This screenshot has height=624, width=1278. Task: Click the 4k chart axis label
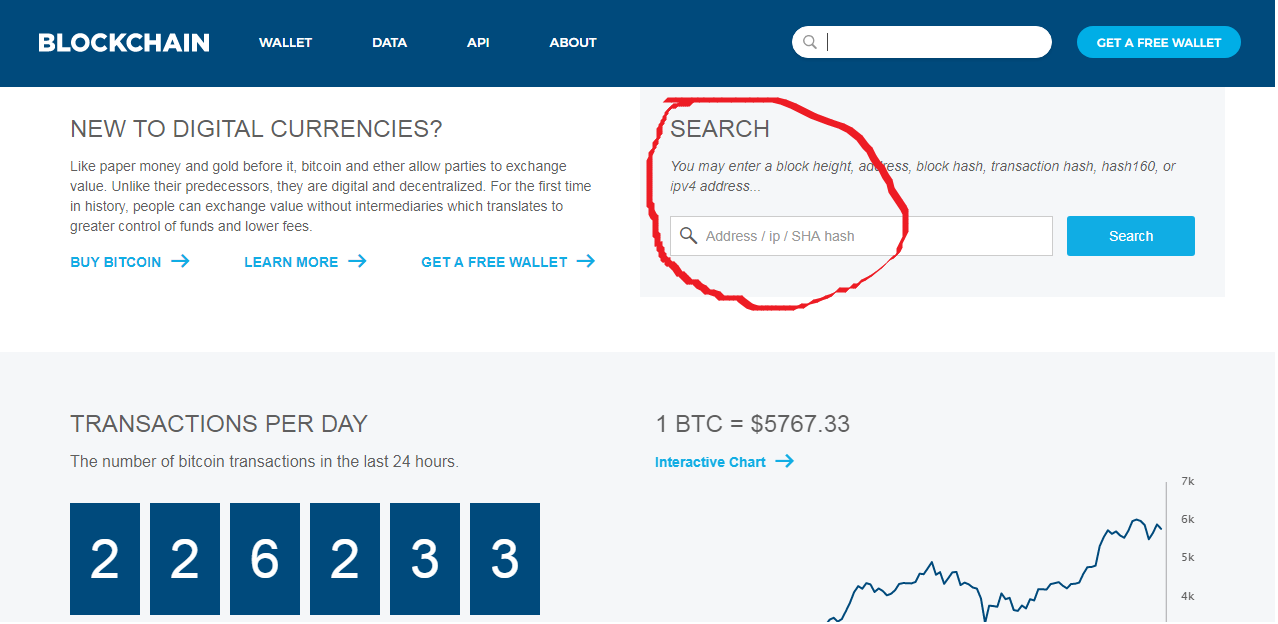point(1188,596)
